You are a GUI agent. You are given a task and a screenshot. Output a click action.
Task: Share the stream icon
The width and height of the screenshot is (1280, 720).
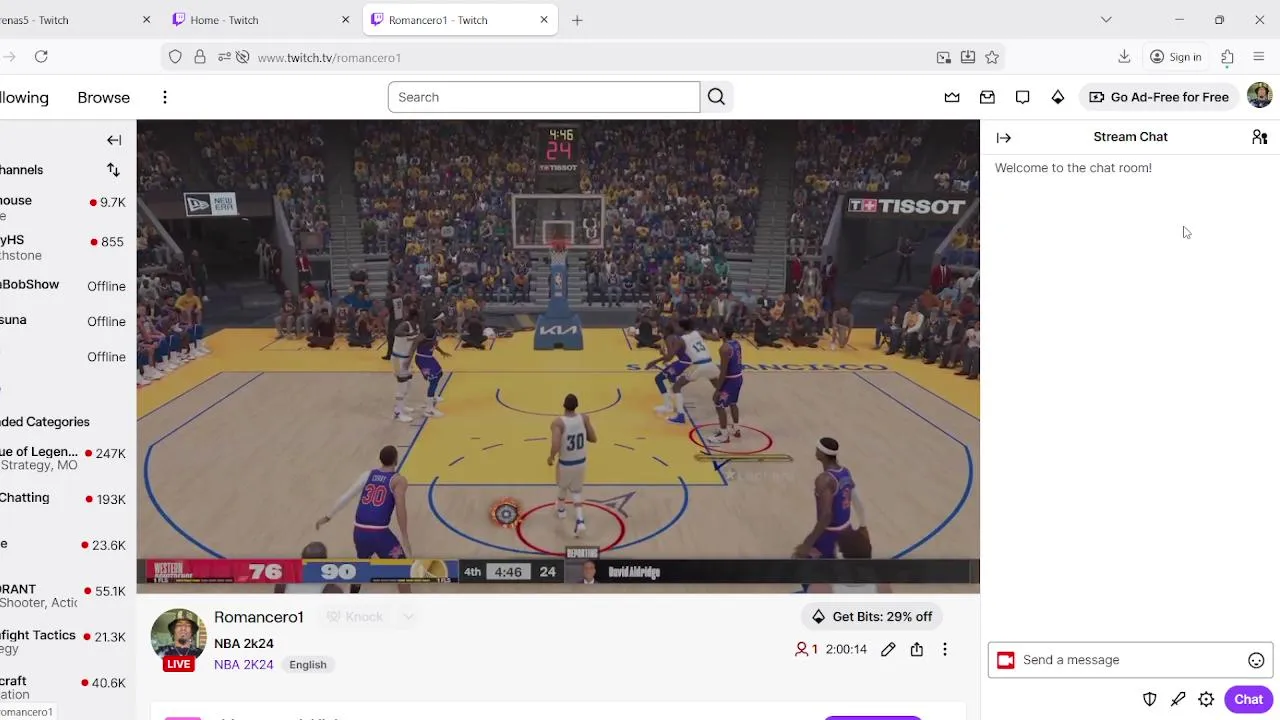[916, 649]
